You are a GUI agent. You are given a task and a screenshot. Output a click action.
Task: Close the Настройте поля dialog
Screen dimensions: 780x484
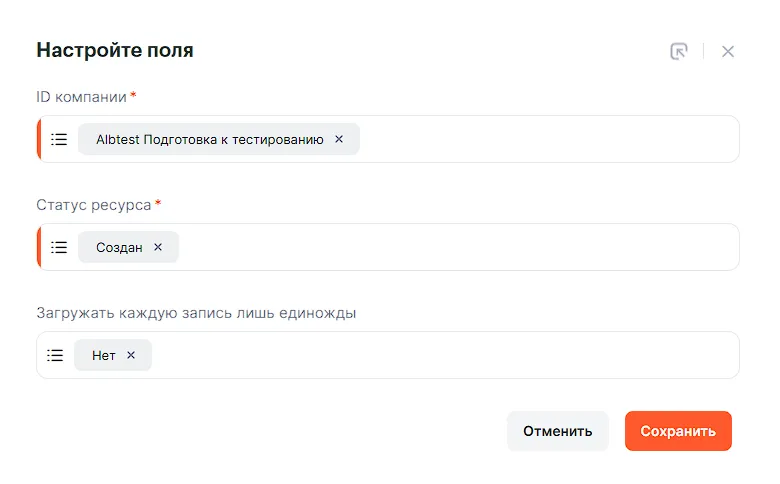(x=728, y=51)
